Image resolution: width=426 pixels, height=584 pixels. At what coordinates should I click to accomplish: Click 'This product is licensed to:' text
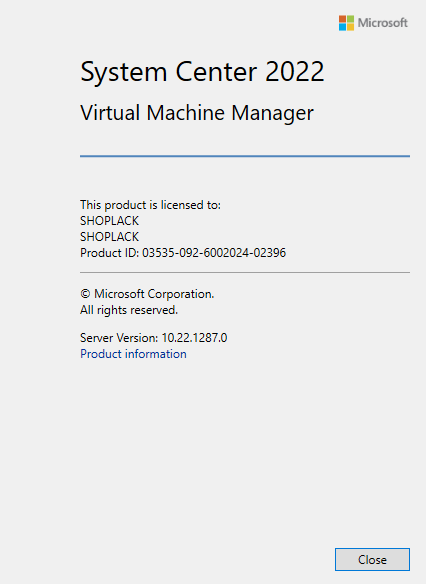(150, 205)
